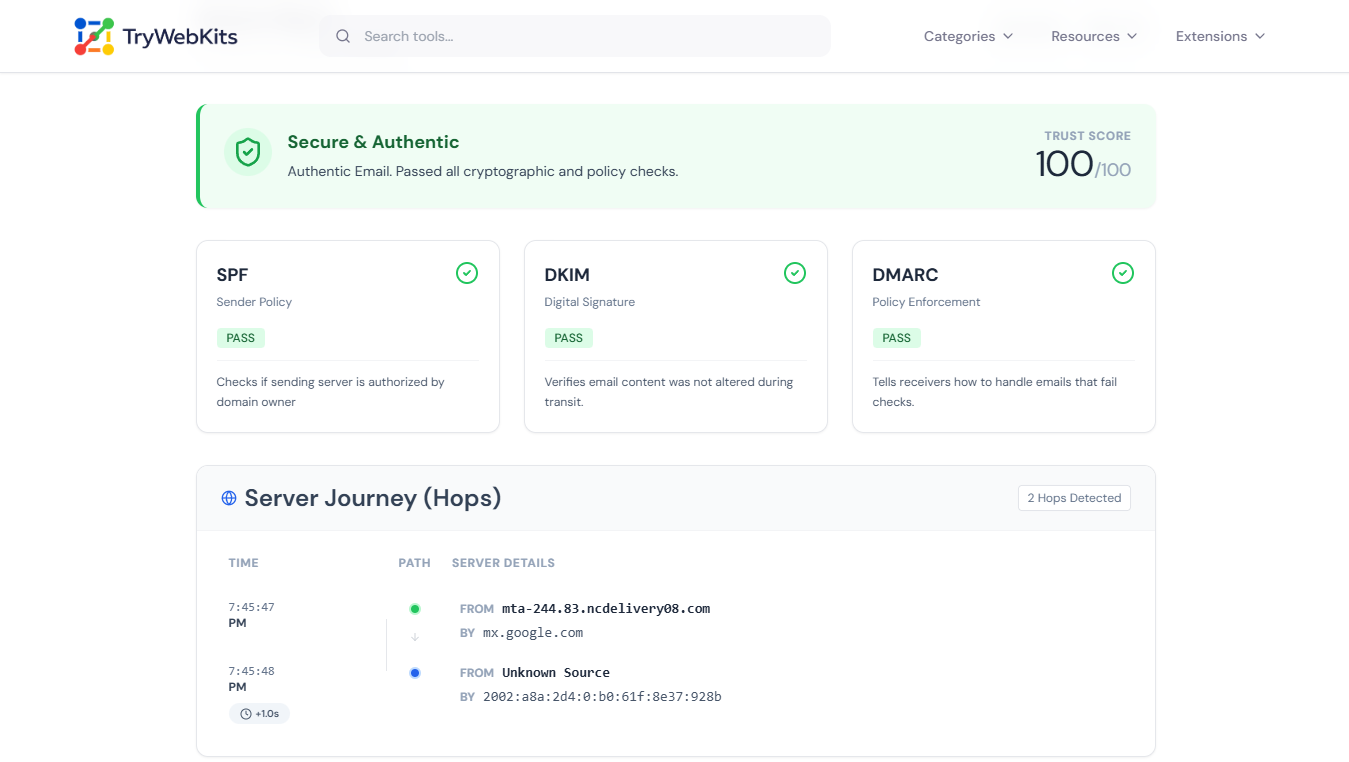Click the globe icon beside Server Journey
1349x762 pixels.
pyautogui.click(x=228, y=497)
